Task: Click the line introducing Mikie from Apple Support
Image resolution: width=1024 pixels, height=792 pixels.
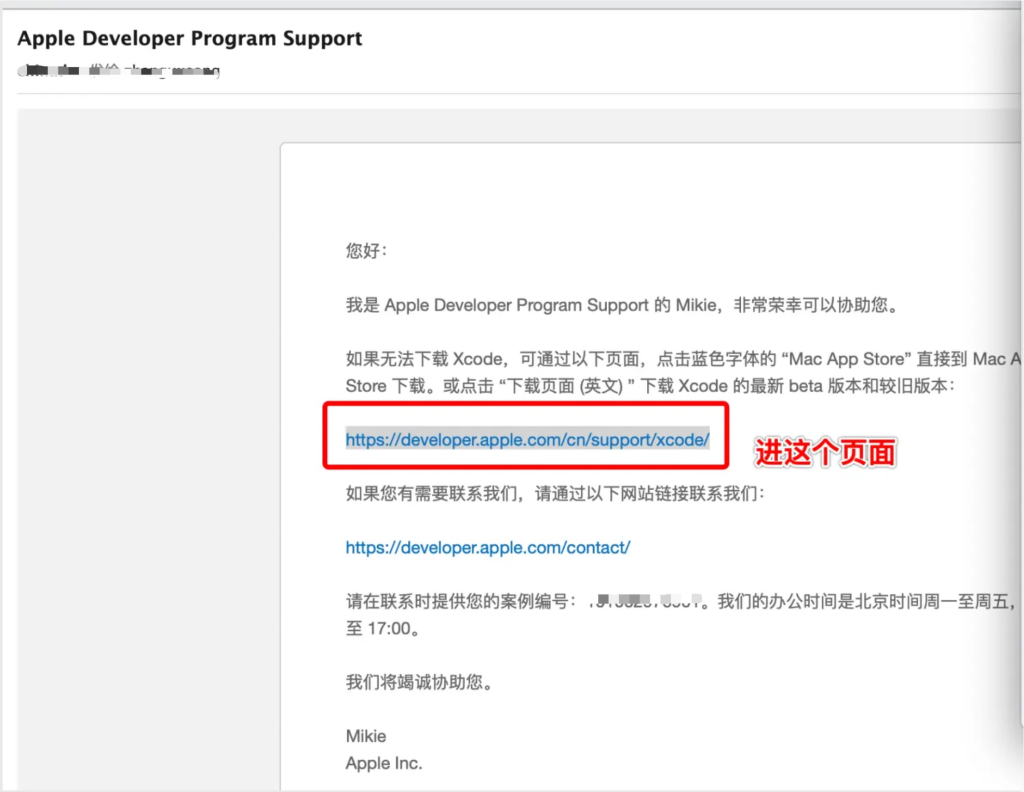Action: 622,305
